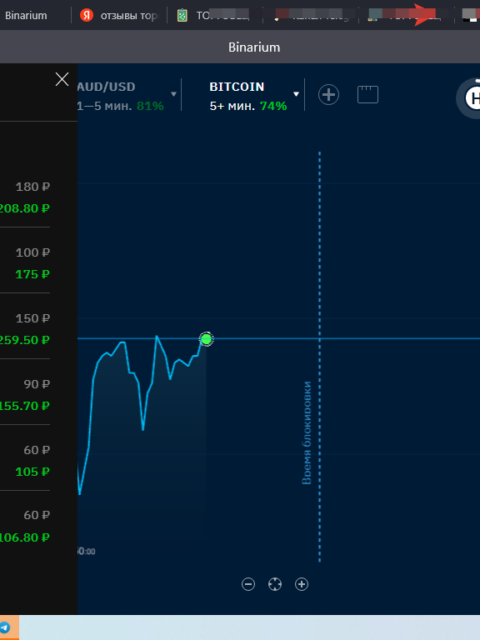Click the green current price marker
Screen dimensions: 480x640
click(206, 339)
